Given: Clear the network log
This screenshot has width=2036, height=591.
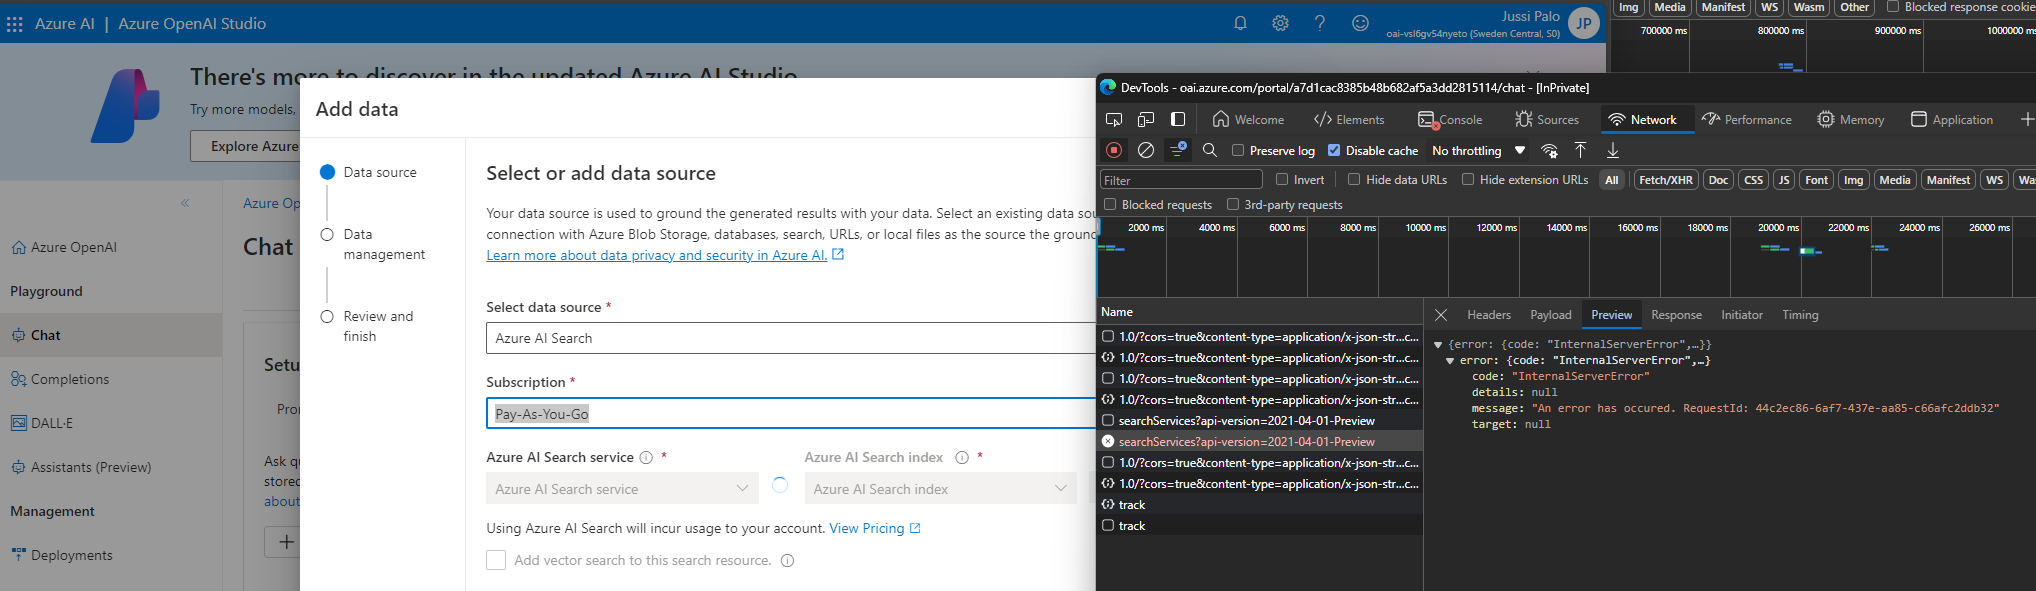Looking at the screenshot, I should pyautogui.click(x=1146, y=150).
